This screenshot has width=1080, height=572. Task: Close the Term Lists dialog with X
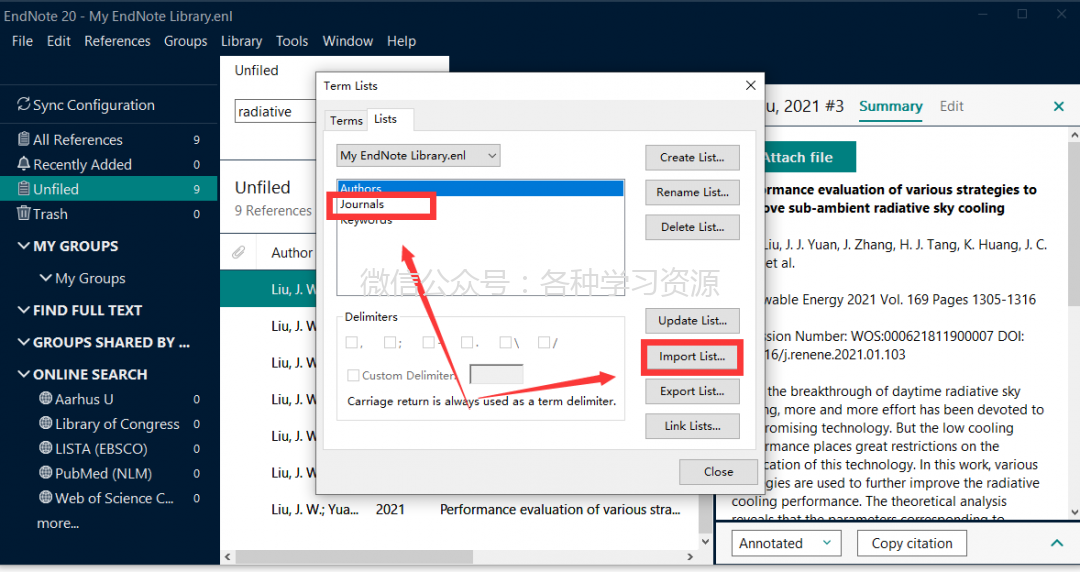[751, 85]
